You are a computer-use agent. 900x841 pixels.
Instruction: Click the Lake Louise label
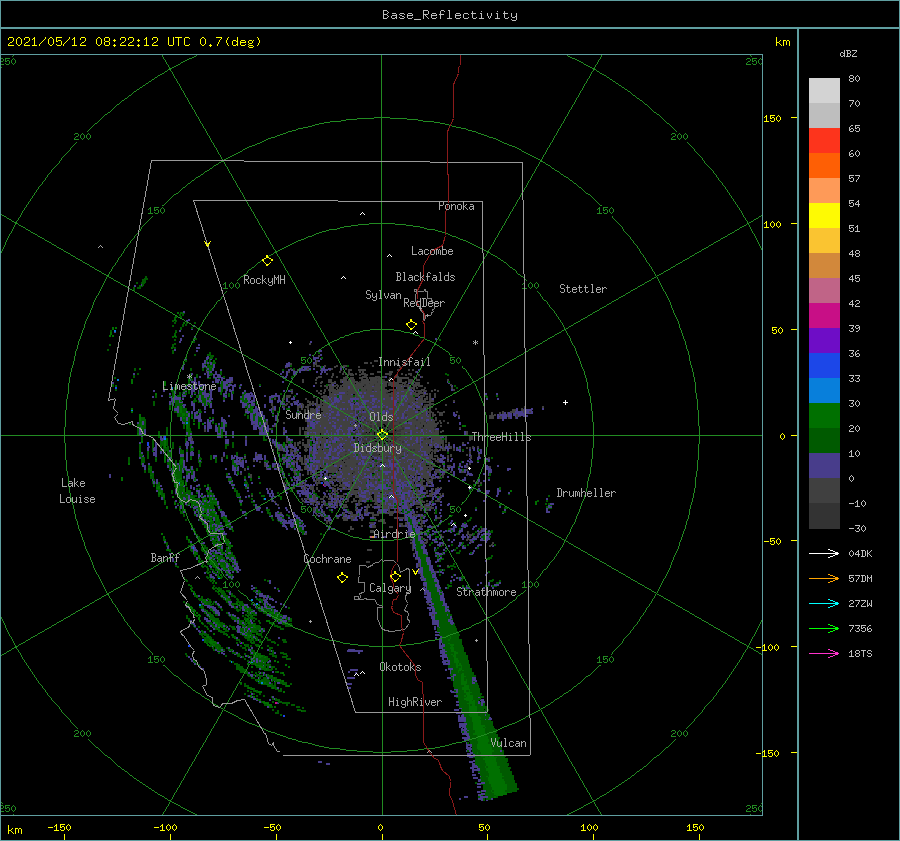coord(77,491)
